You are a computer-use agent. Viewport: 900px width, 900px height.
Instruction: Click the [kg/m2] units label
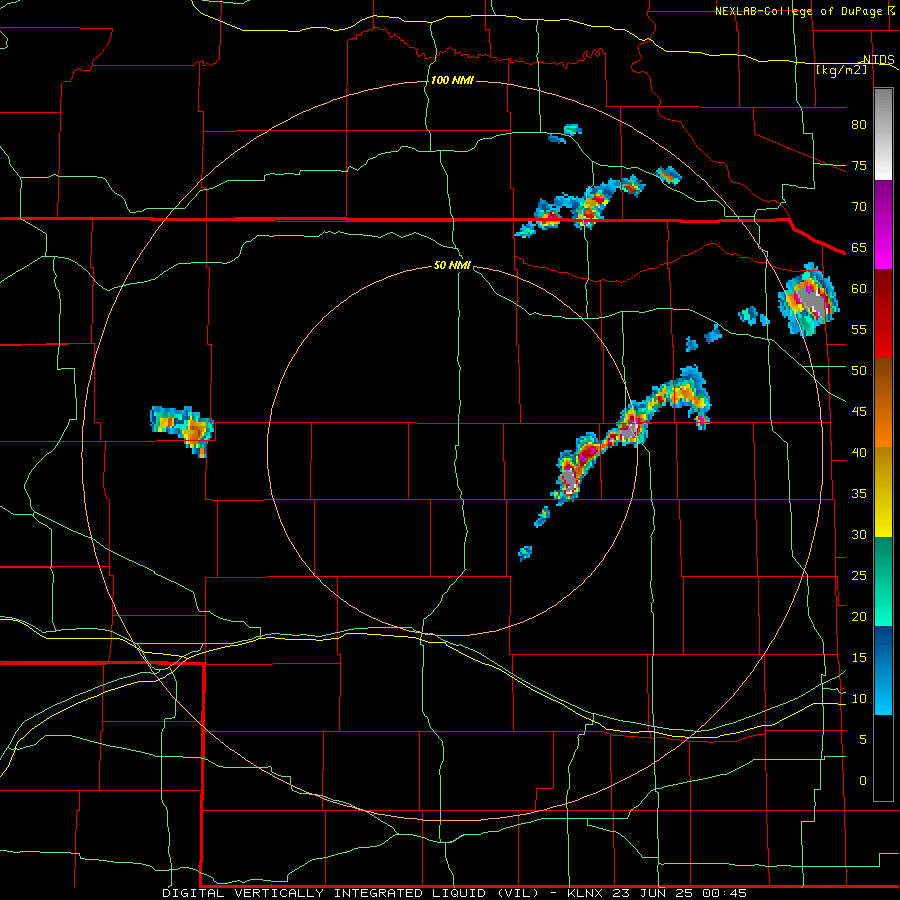click(841, 70)
